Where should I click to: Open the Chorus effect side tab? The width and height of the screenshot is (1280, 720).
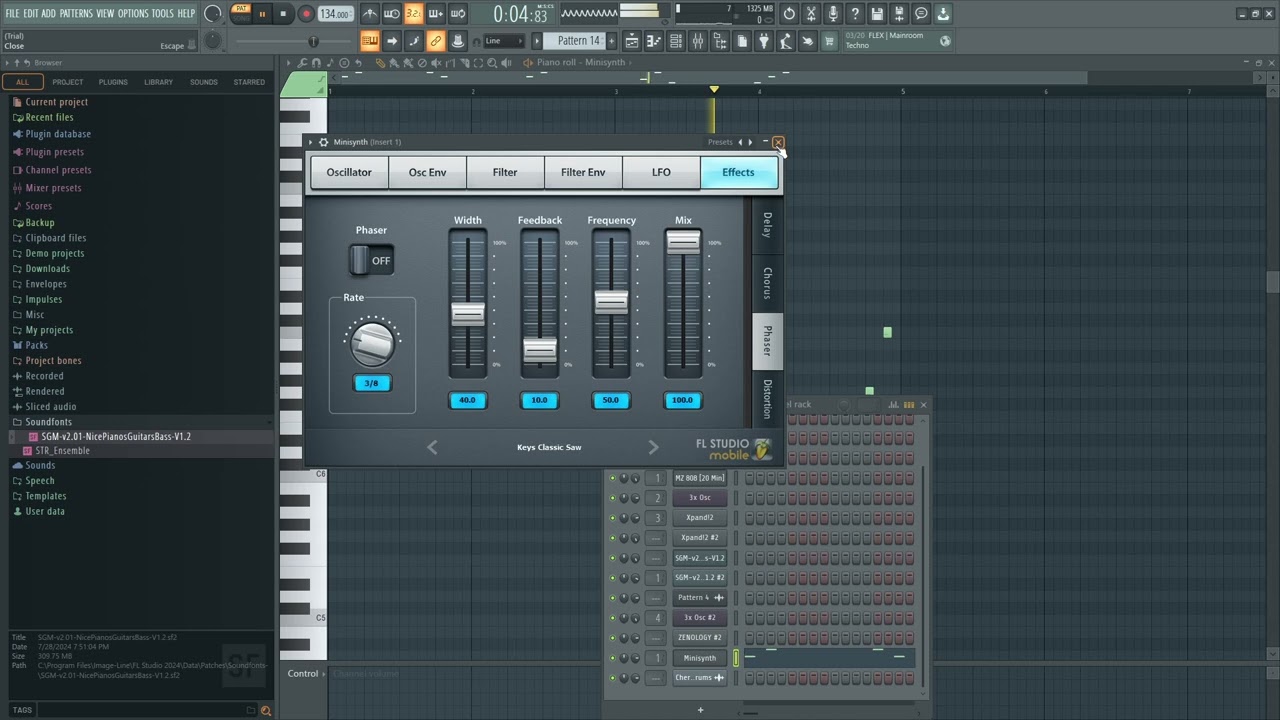click(767, 284)
